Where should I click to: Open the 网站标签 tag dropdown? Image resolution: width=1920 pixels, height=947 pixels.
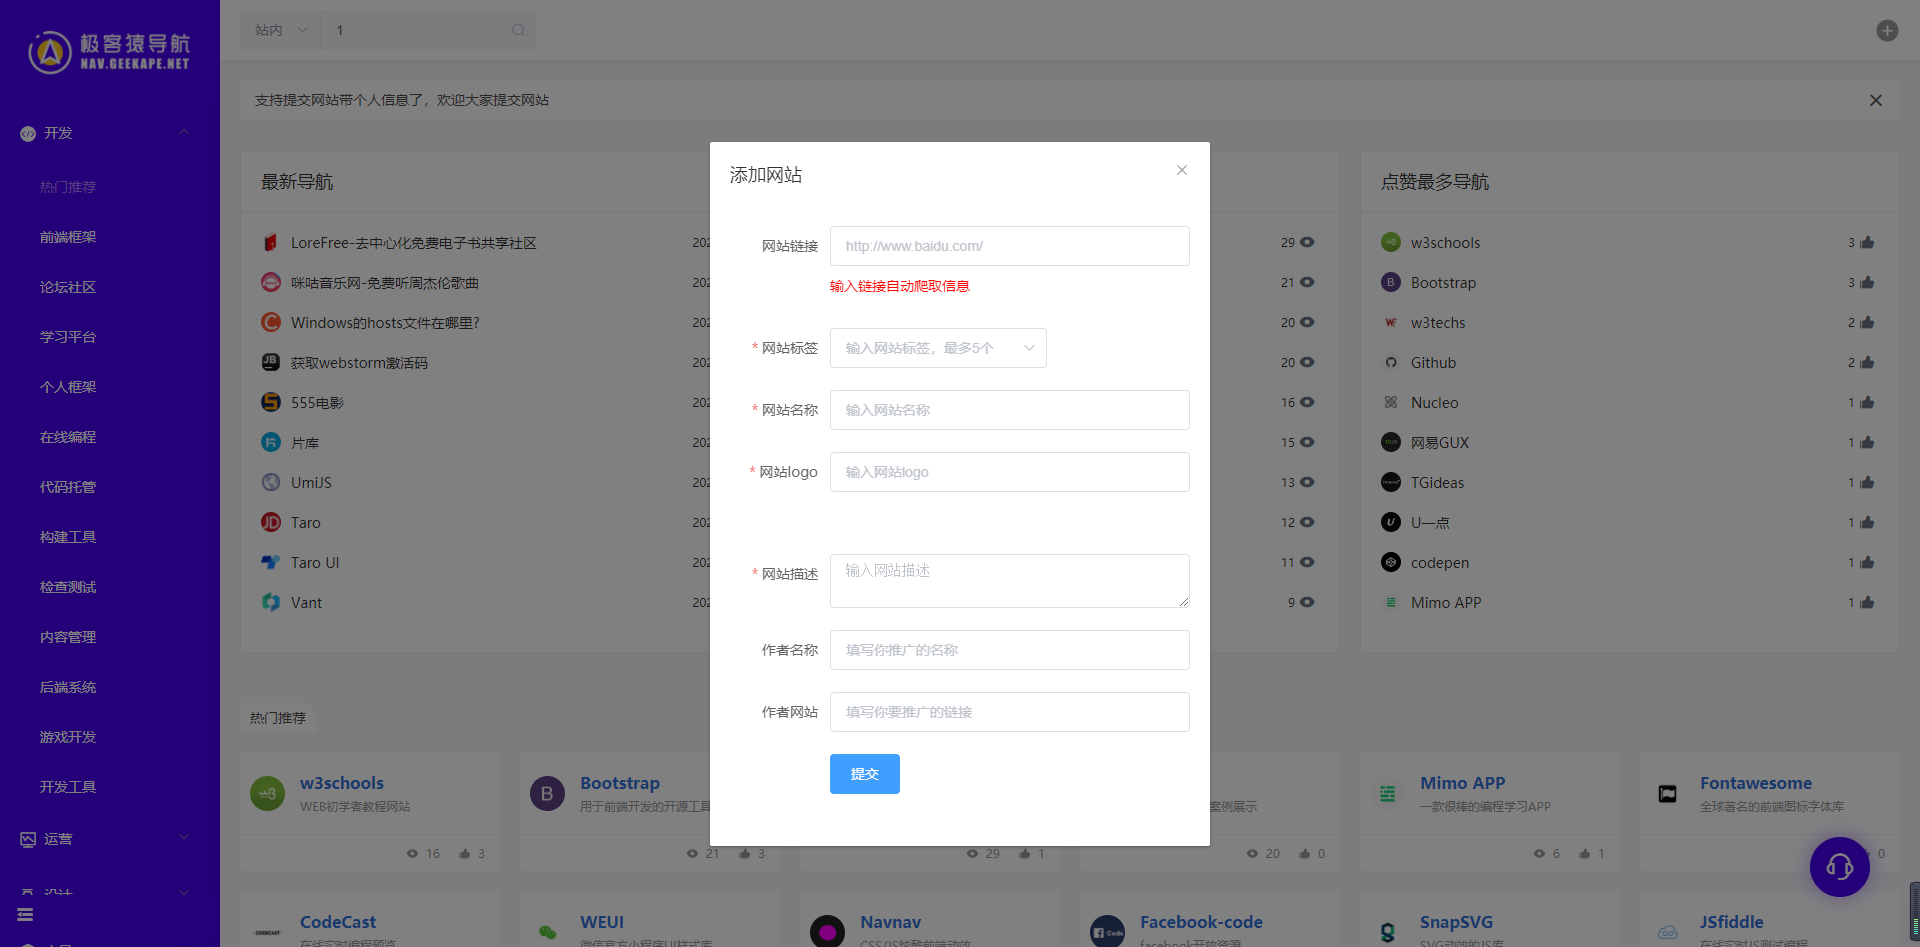[938, 348]
